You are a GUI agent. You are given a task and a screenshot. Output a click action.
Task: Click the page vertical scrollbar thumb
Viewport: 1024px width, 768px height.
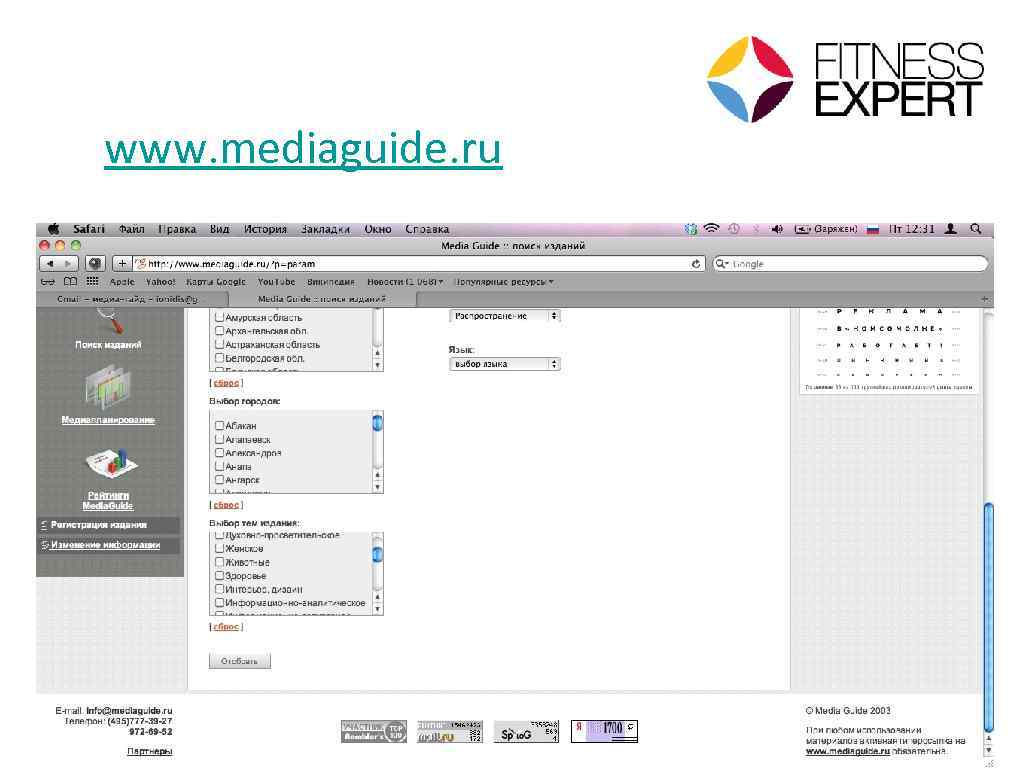point(988,617)
